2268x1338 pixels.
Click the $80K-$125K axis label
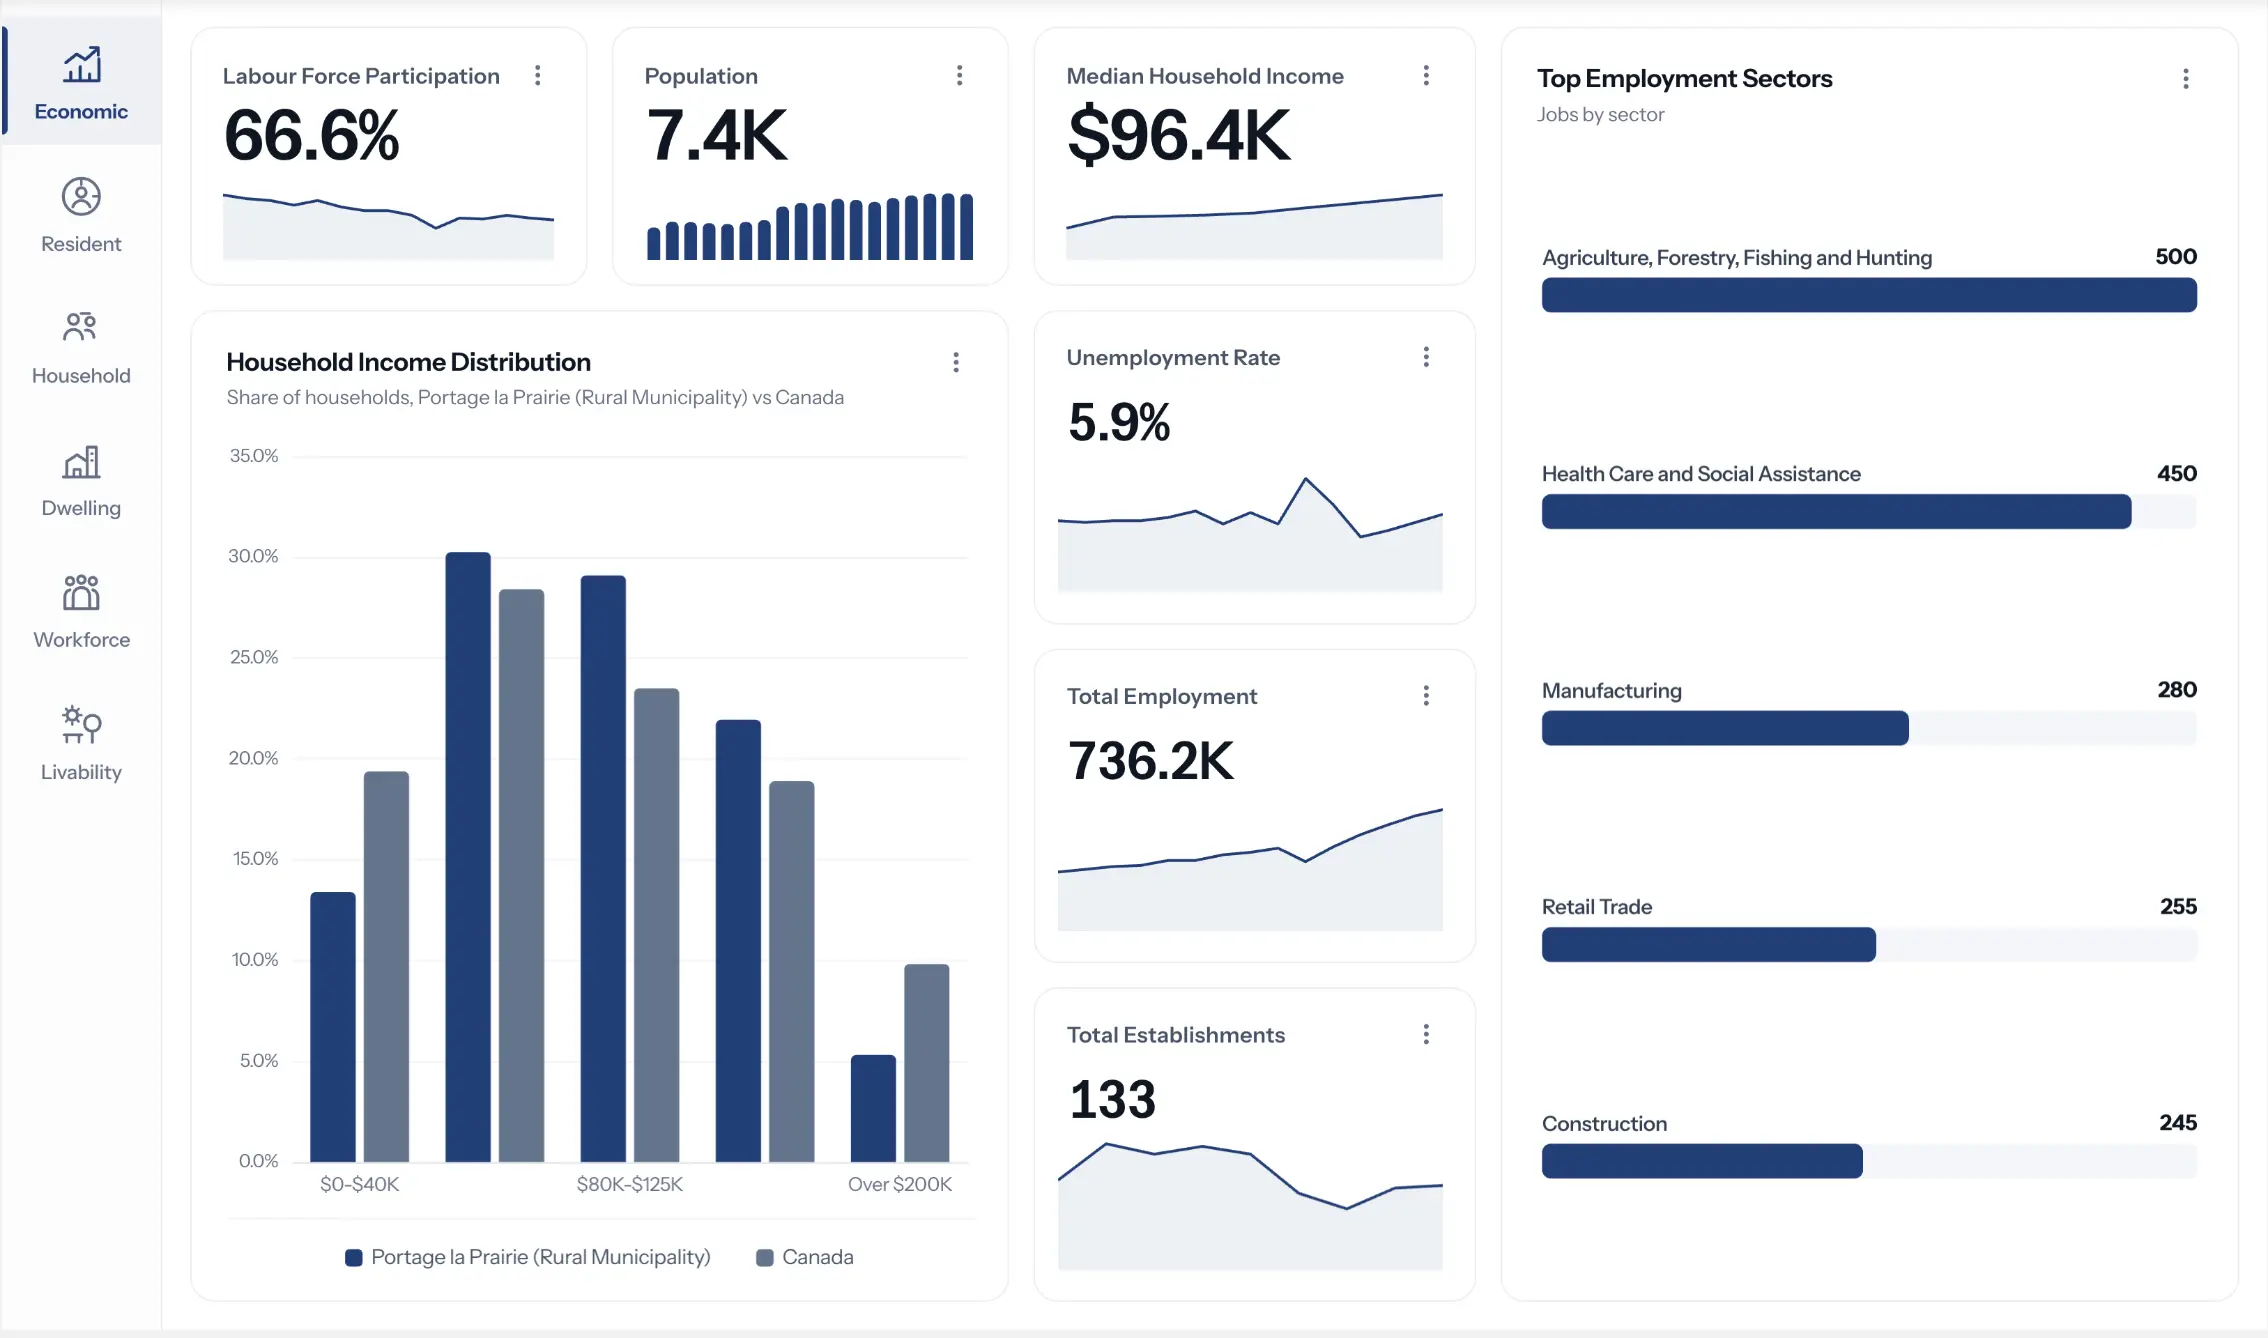coord(630,1185)
